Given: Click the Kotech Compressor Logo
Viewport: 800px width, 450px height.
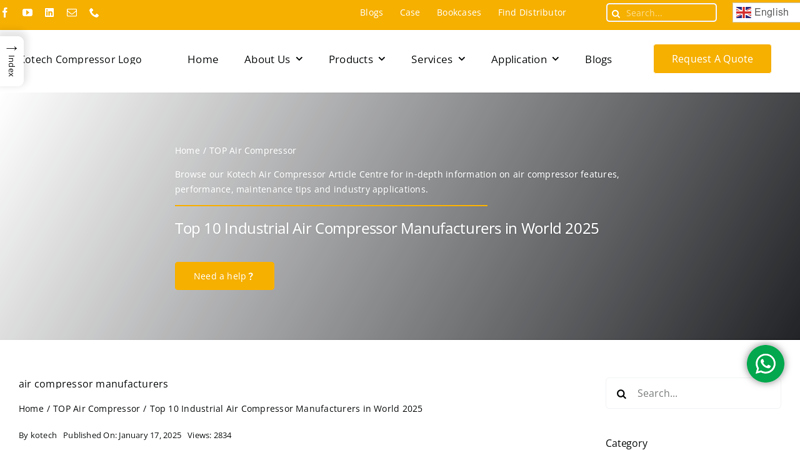Looking at the screenshot, I should pyautogui.click(x=81, y=59).
